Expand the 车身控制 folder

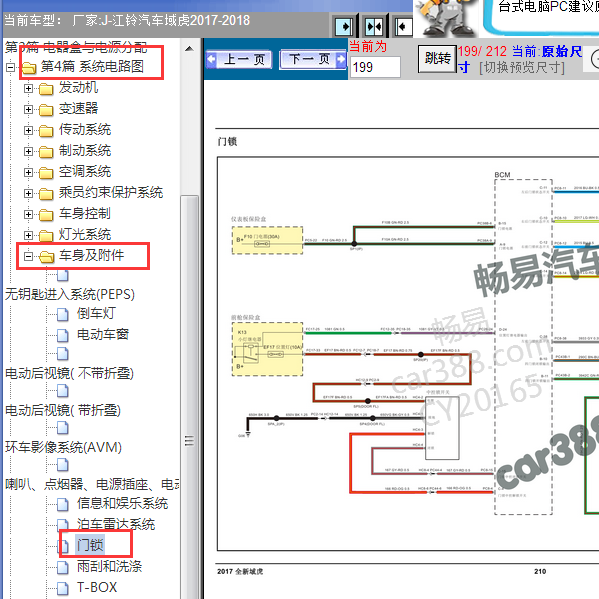[x=28, y=214]
